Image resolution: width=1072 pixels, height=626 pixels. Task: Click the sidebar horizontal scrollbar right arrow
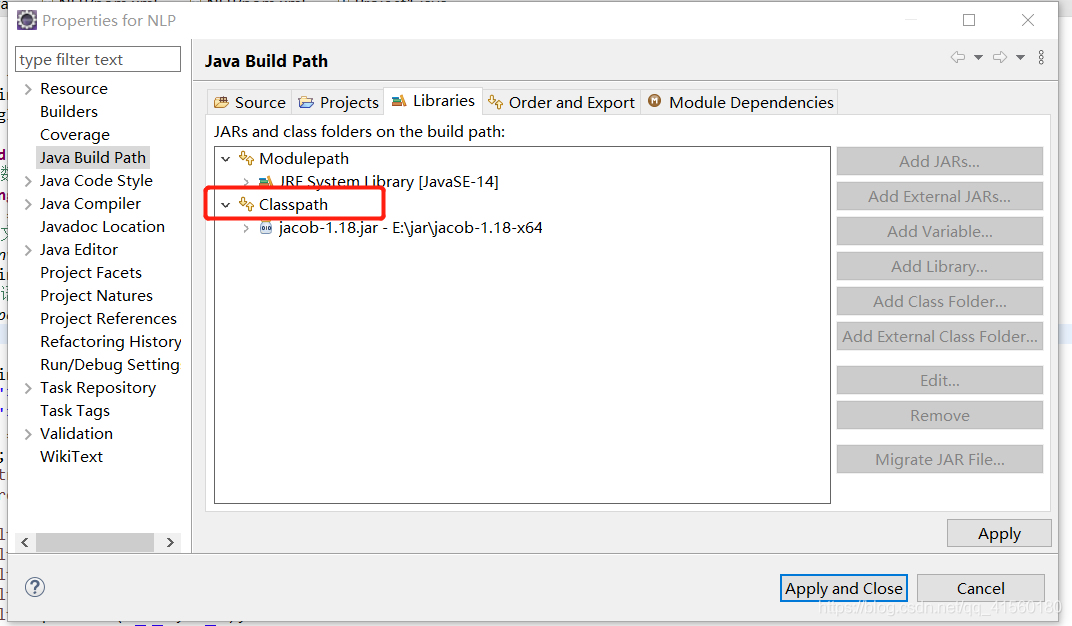click(170, 541)
